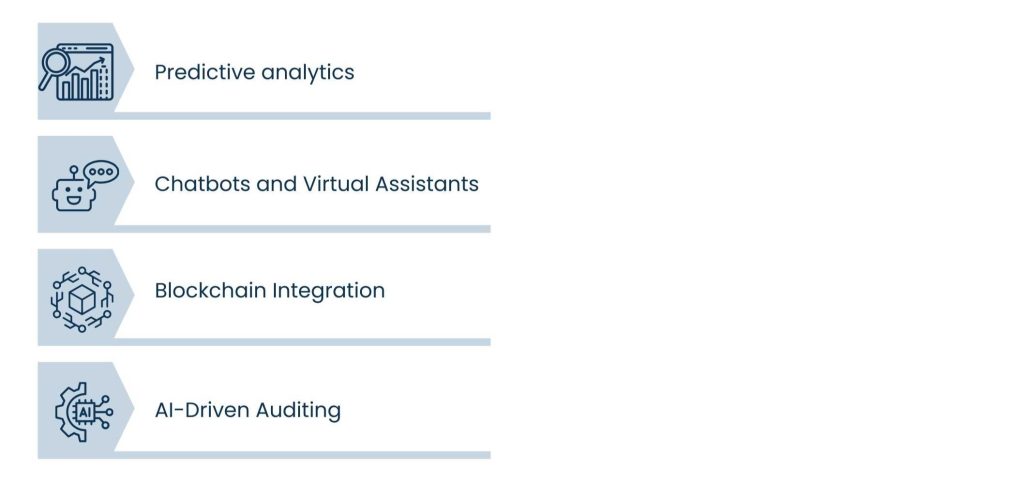This screenshot has width=1024, height=483.
Task: Click the underline bar below Blockchain Integration
Action: pos(300,342)
